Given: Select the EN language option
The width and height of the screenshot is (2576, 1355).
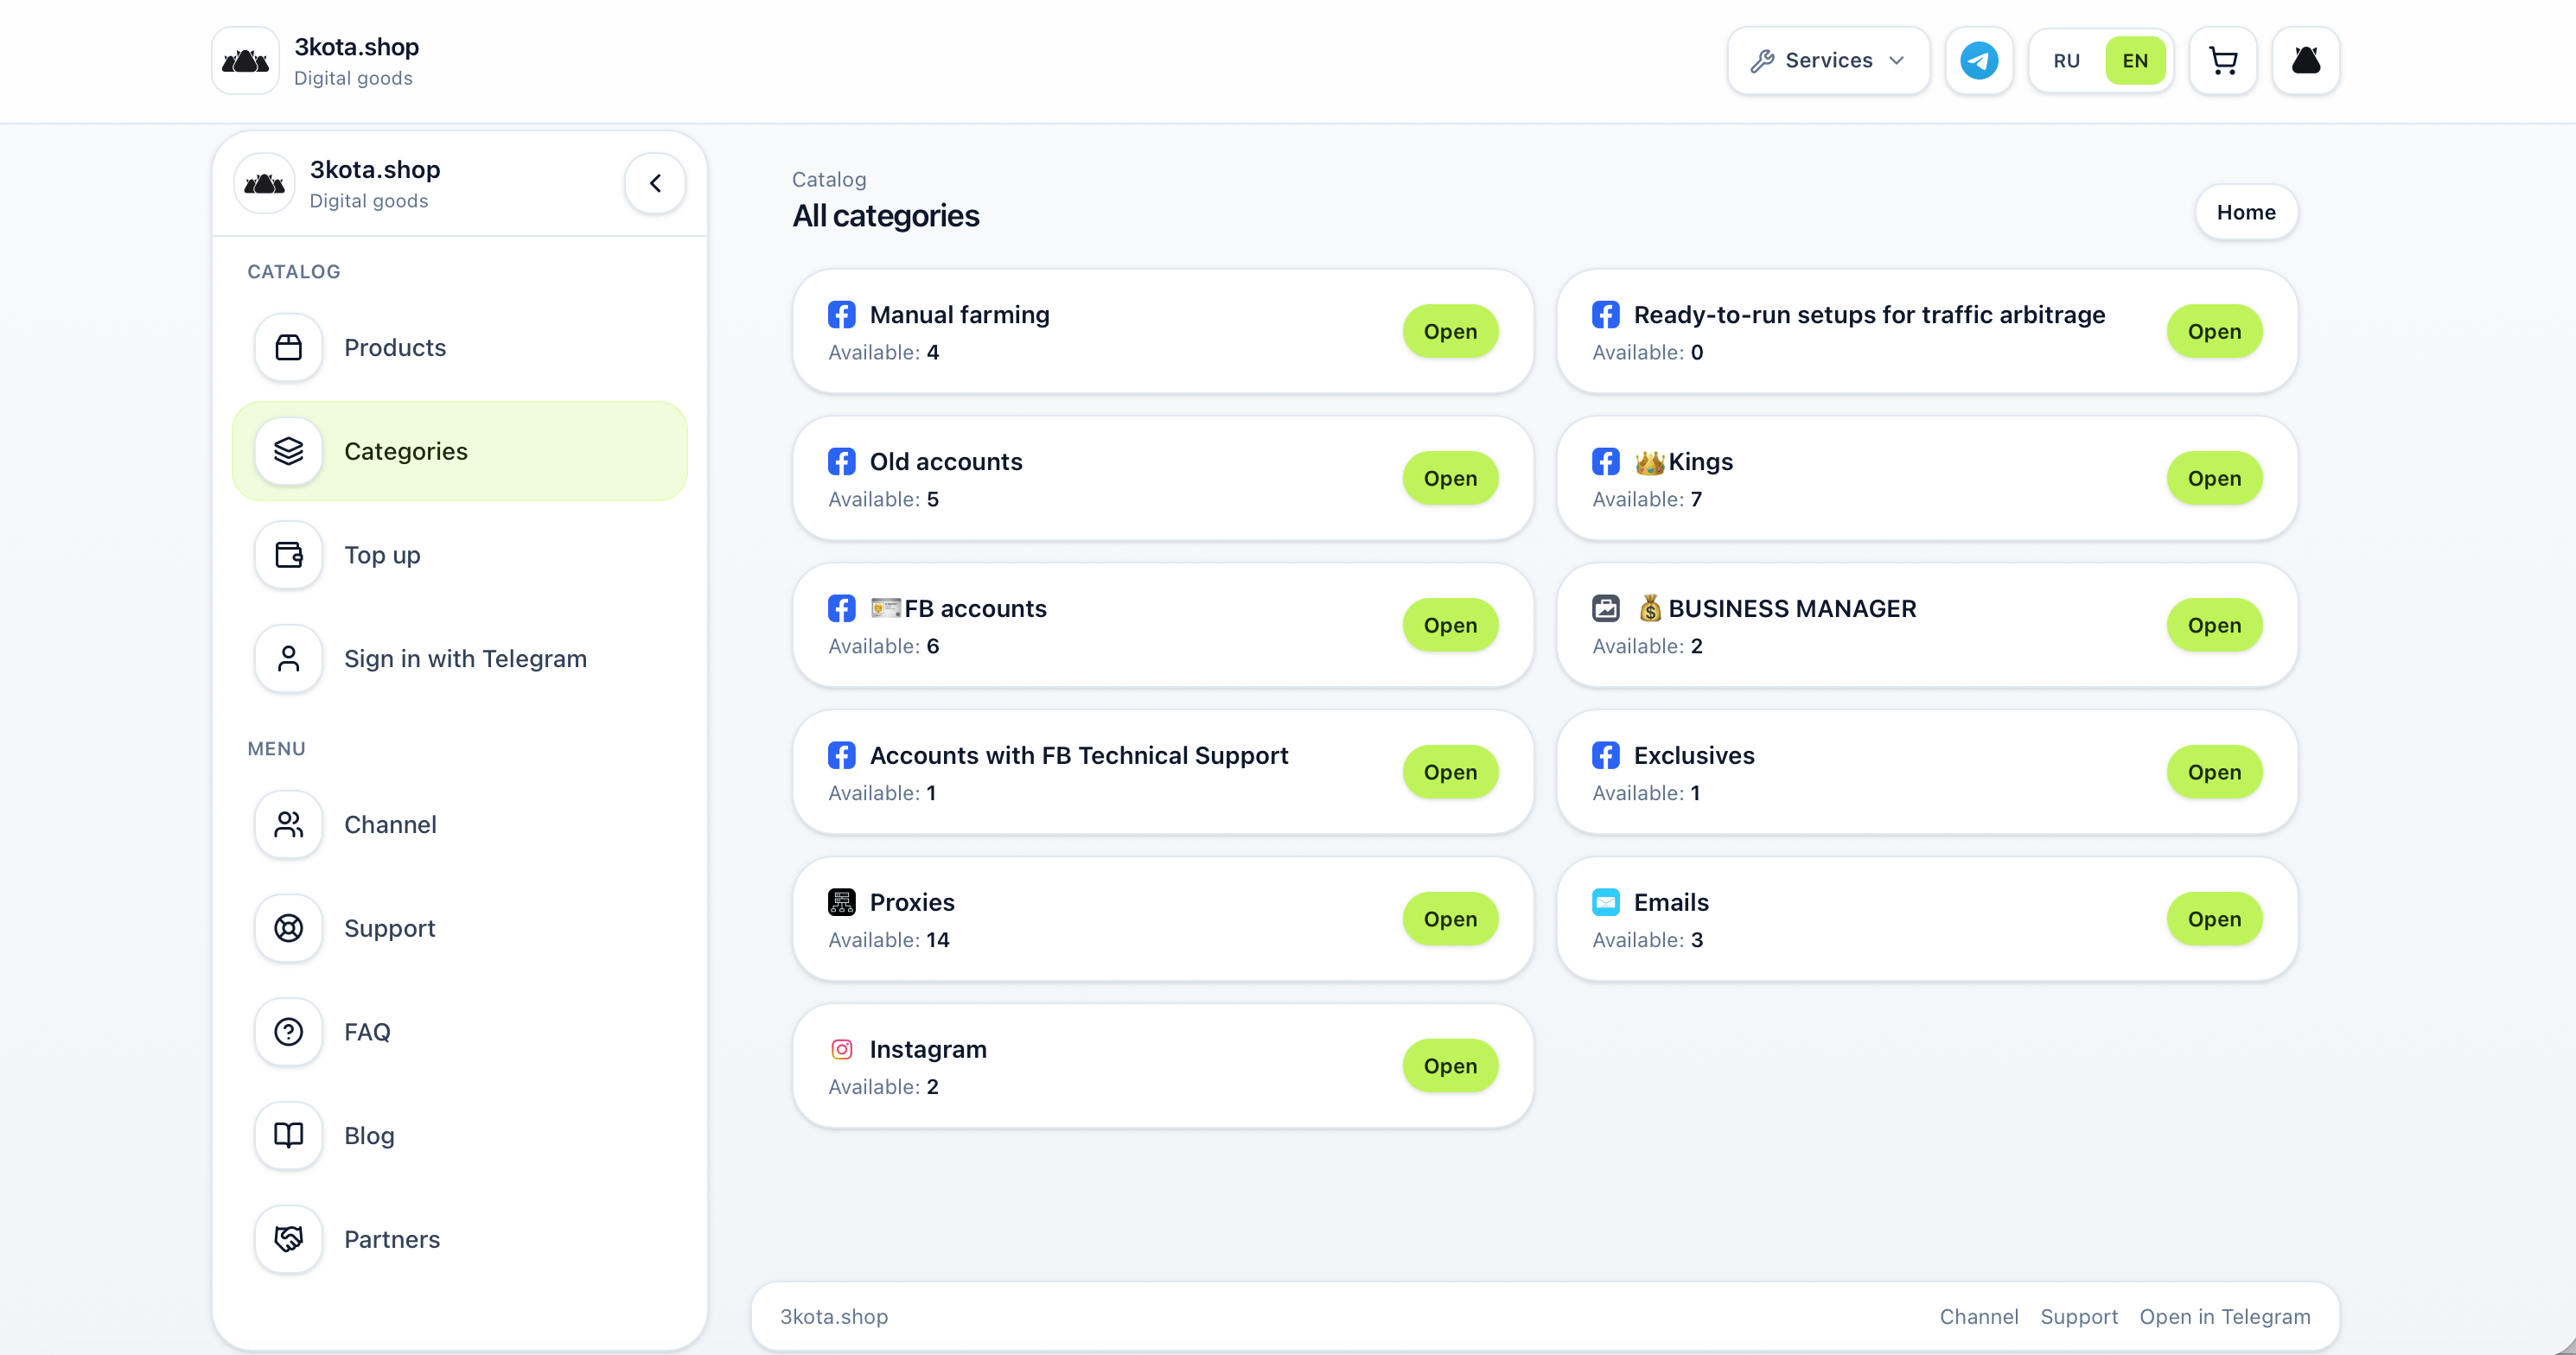Looking at the screenshot, I should click(2135, 61).
